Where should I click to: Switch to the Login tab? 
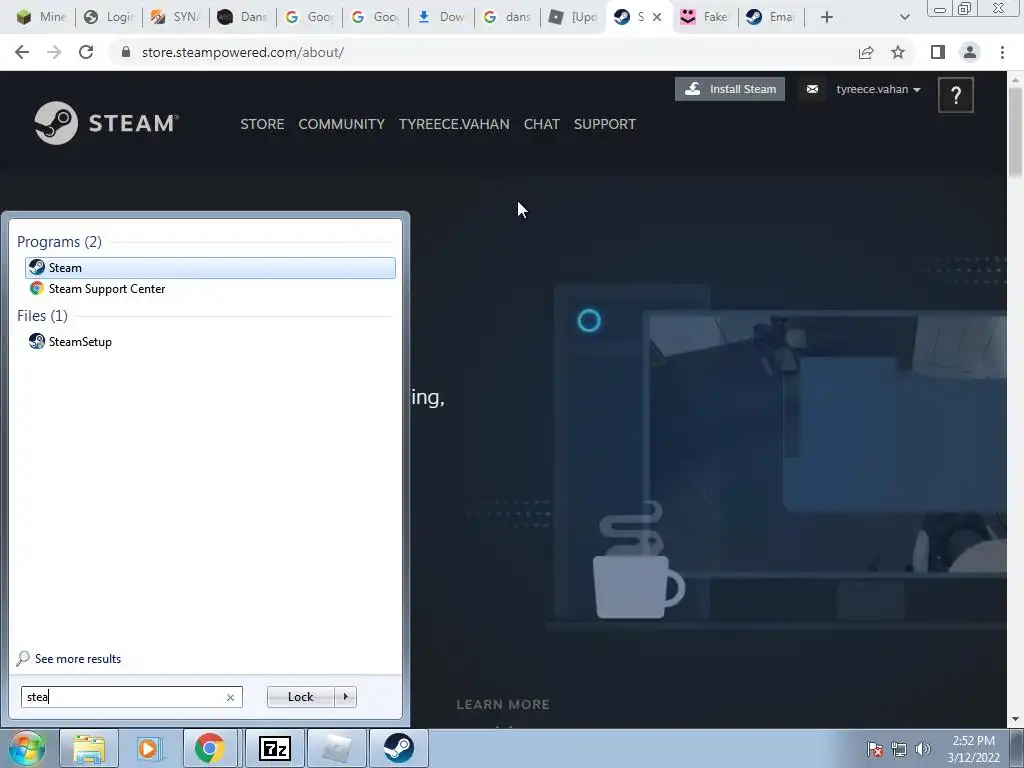tap(108, 17)
